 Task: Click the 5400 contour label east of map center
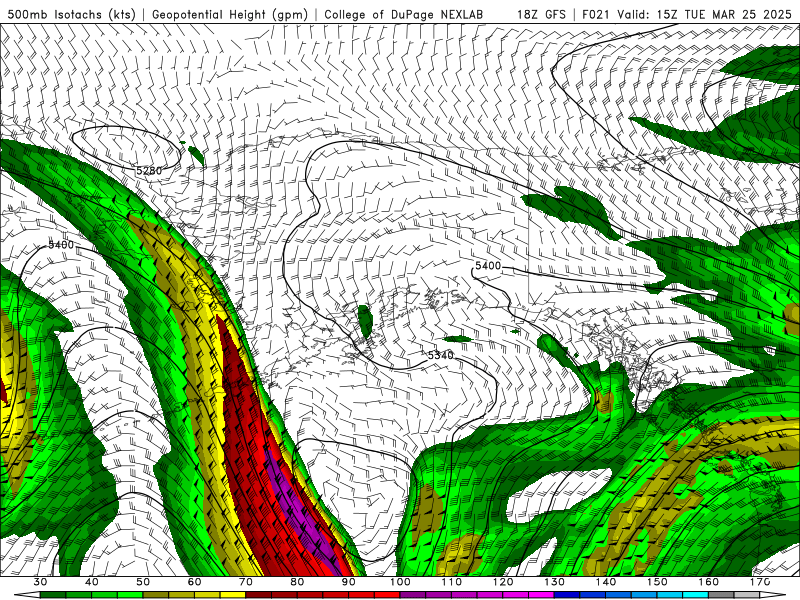(488, 266)
